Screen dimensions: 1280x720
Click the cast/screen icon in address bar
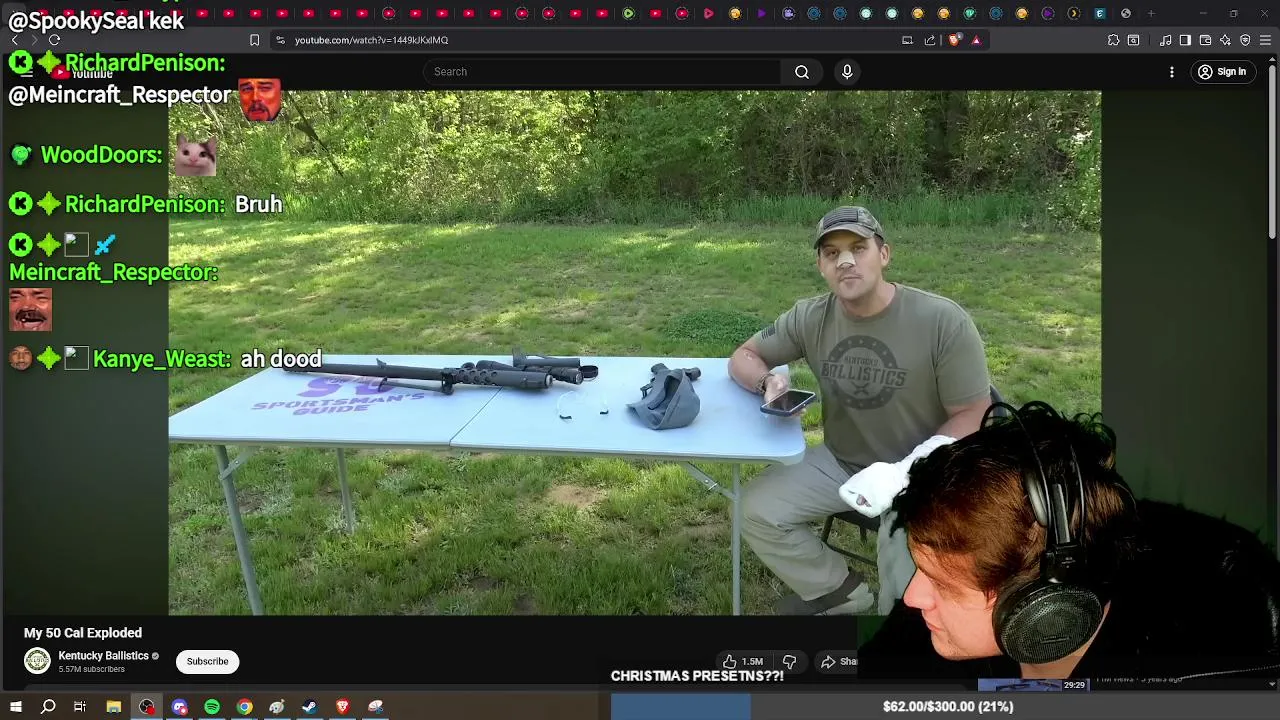tap(907, 40)
